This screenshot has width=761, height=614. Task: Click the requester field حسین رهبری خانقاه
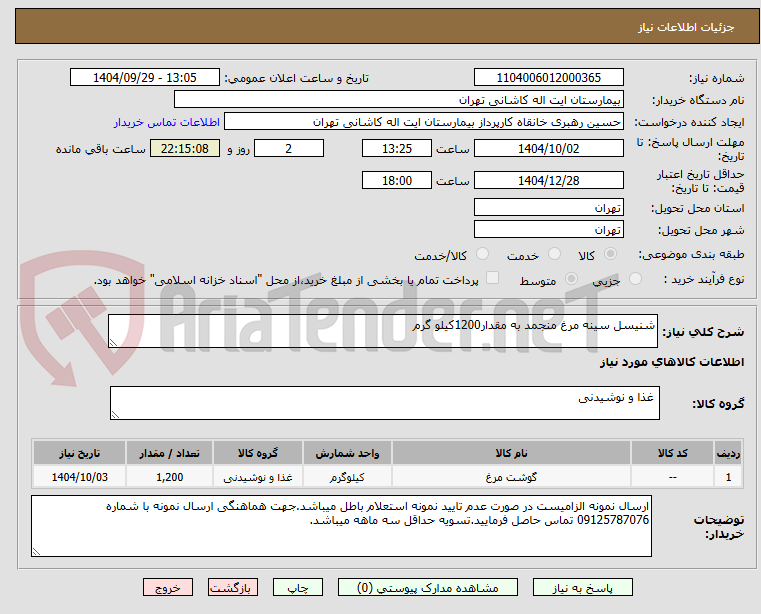click(424, 122)
